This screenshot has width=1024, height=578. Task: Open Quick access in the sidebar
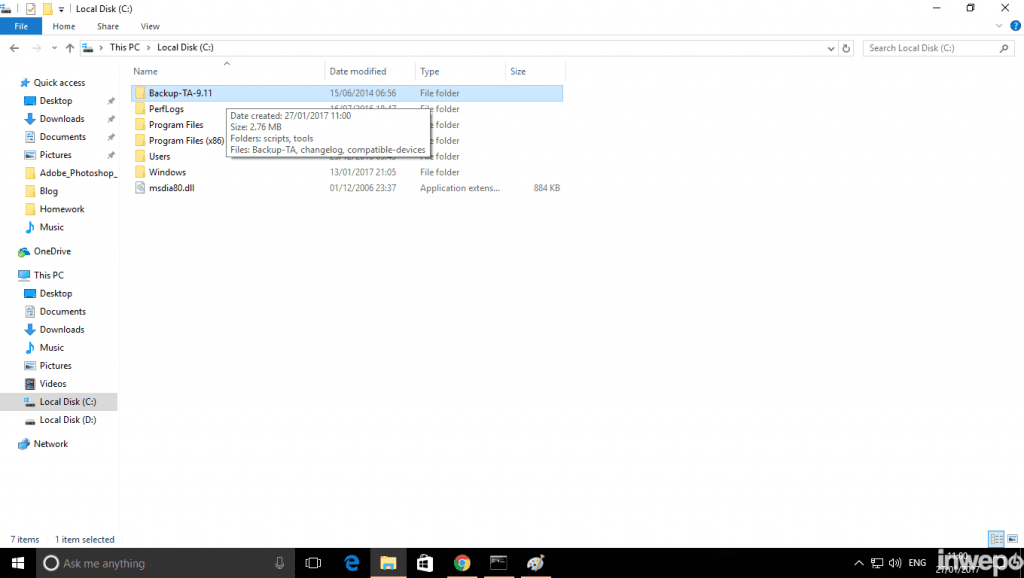pos(59,82)
